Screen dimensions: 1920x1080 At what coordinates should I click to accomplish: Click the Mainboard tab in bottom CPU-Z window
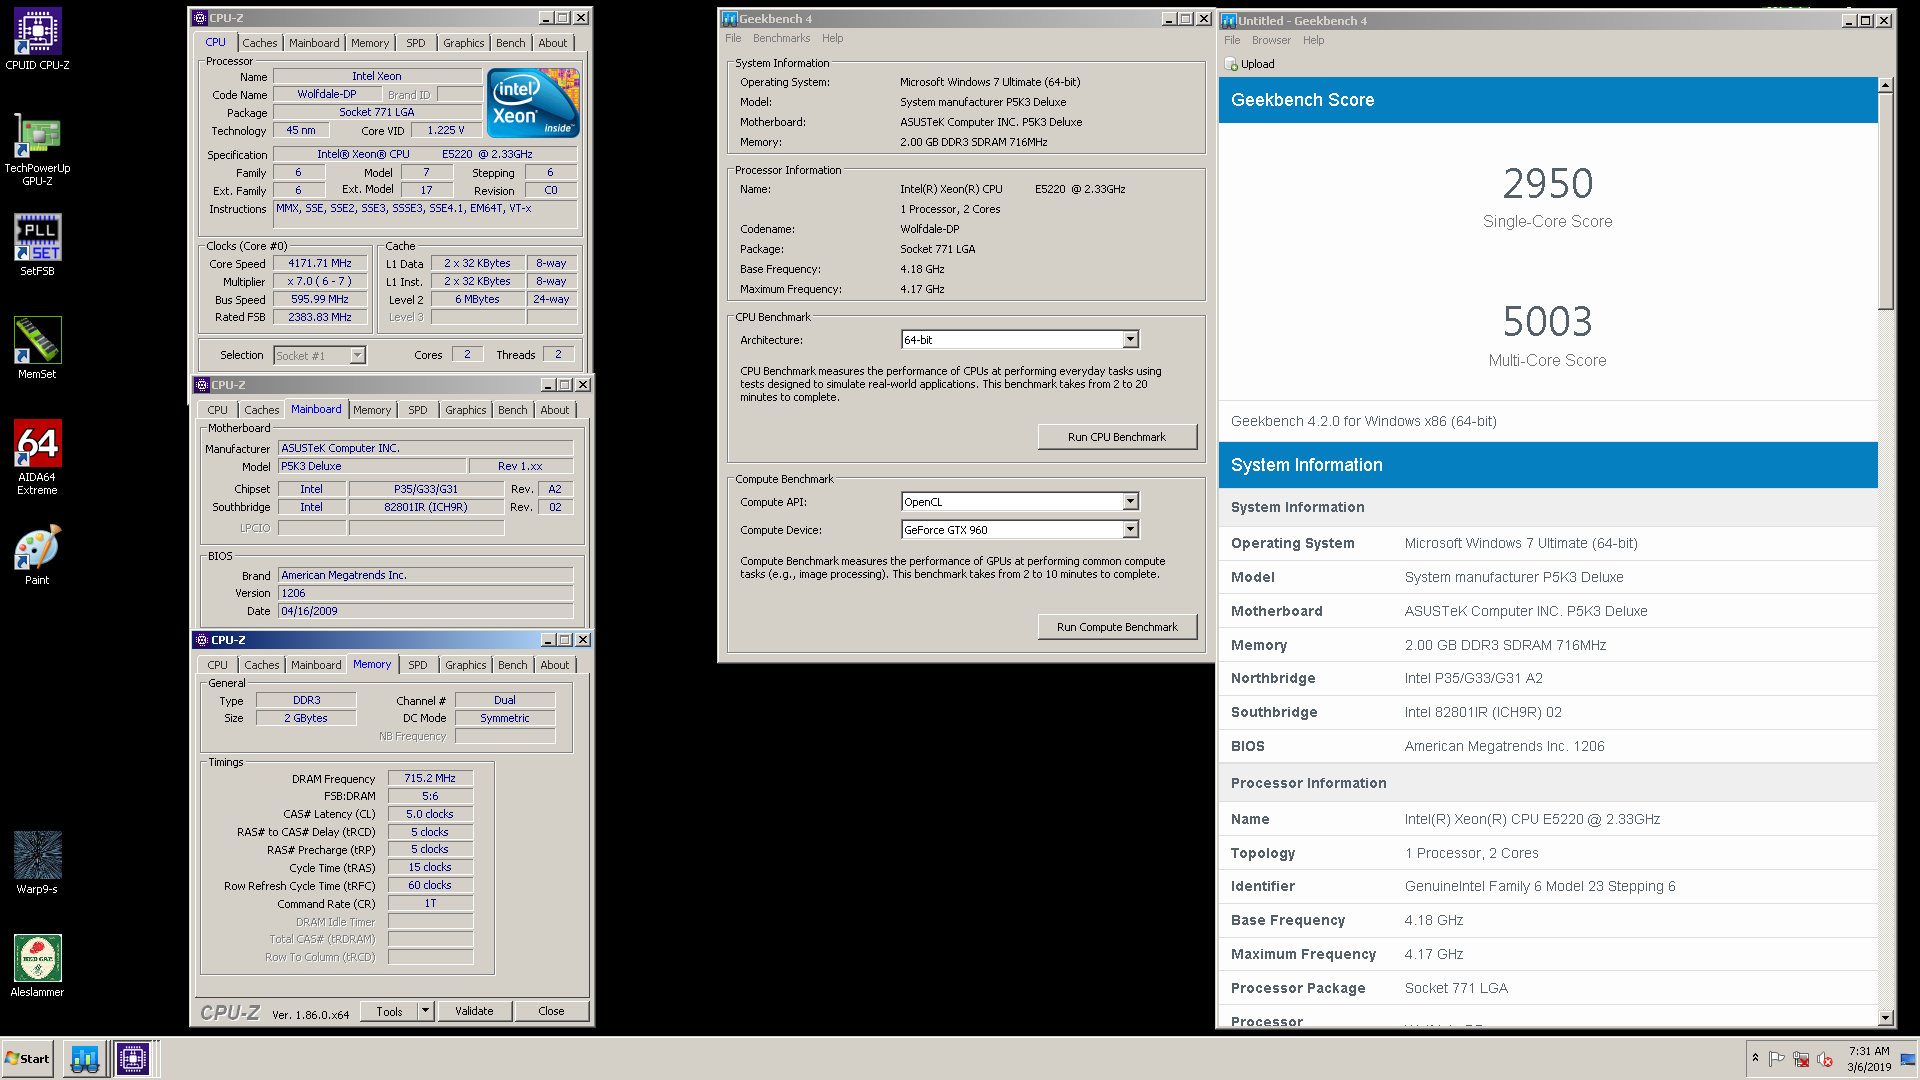tap(316, 665)
